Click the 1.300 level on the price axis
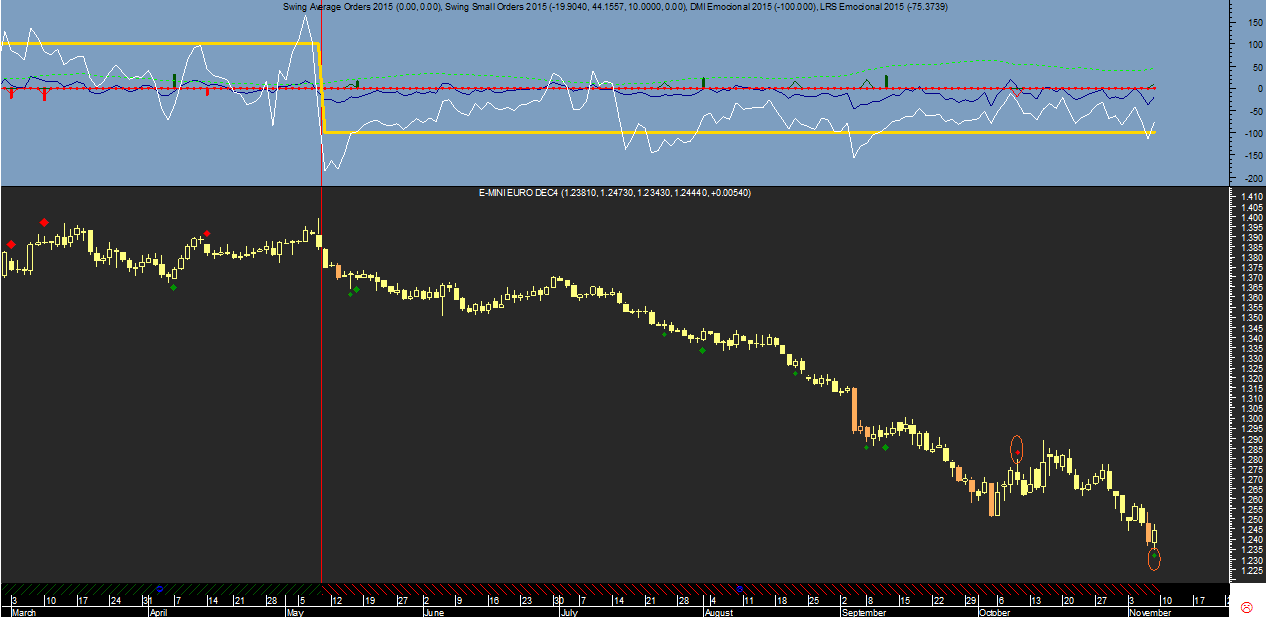Image resolution: width=1266 pixels, height=617 pixels. 1241,419
